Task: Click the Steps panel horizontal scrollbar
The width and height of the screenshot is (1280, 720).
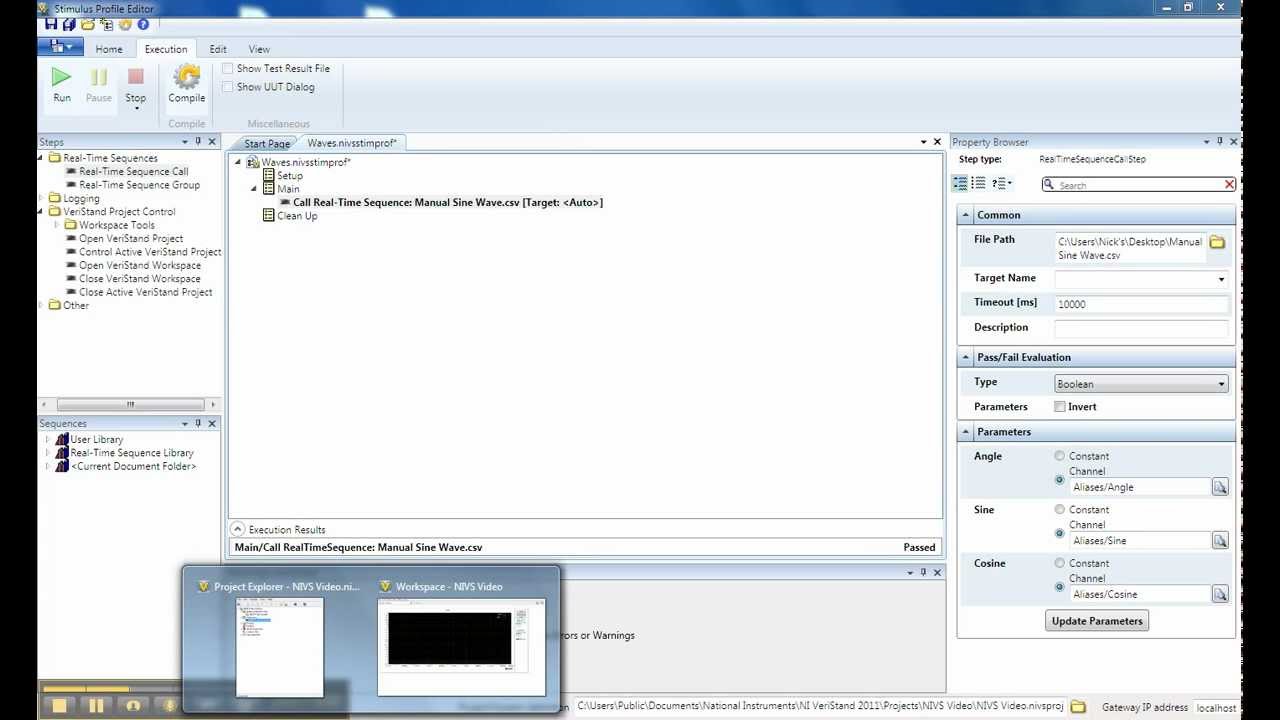Action: click(130, 405)
